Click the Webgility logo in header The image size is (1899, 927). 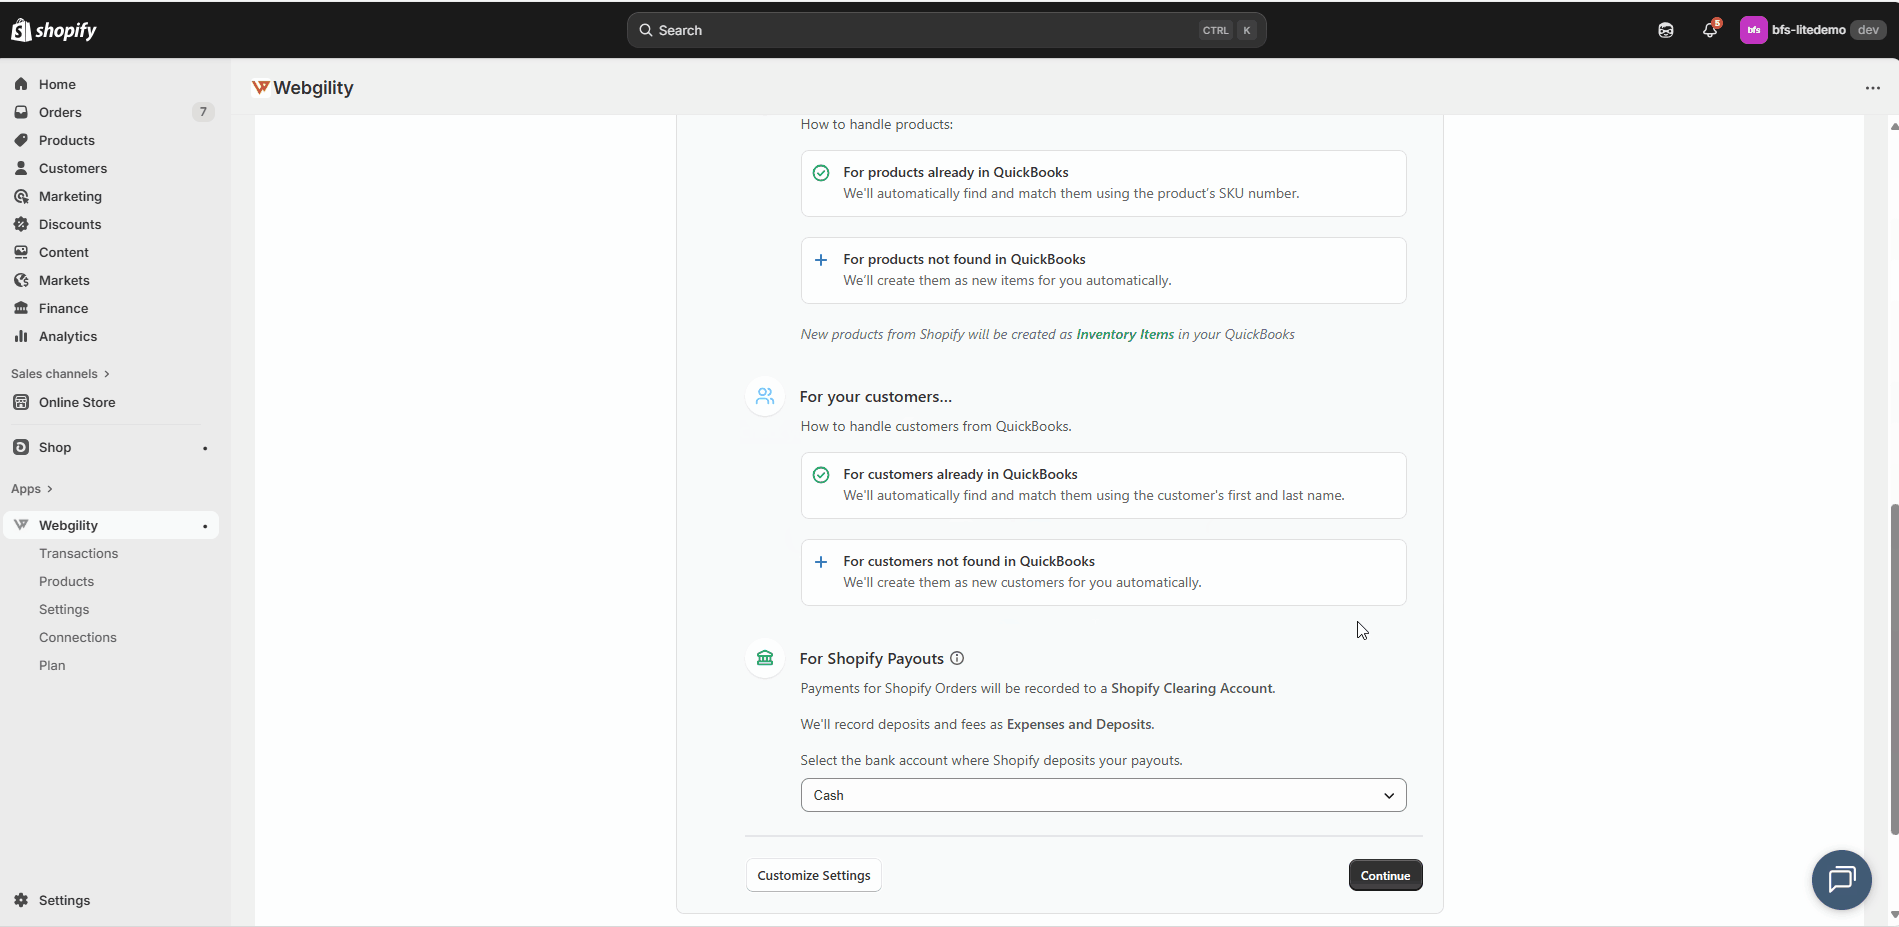[261, 88]
